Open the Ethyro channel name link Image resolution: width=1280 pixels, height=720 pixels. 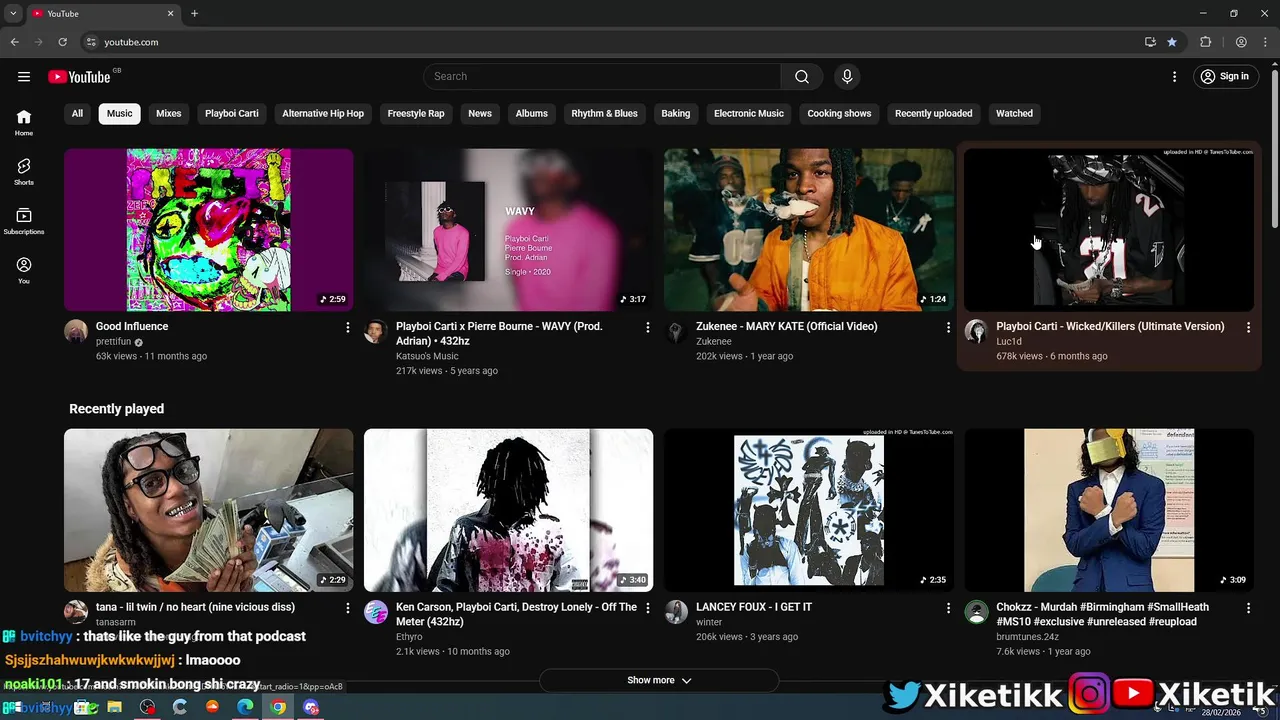point(409,637)
